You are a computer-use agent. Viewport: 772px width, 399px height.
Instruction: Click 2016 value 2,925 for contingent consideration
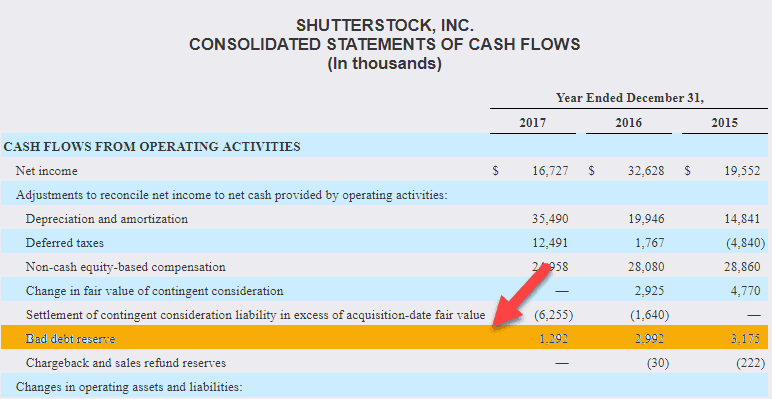[649, 291]
